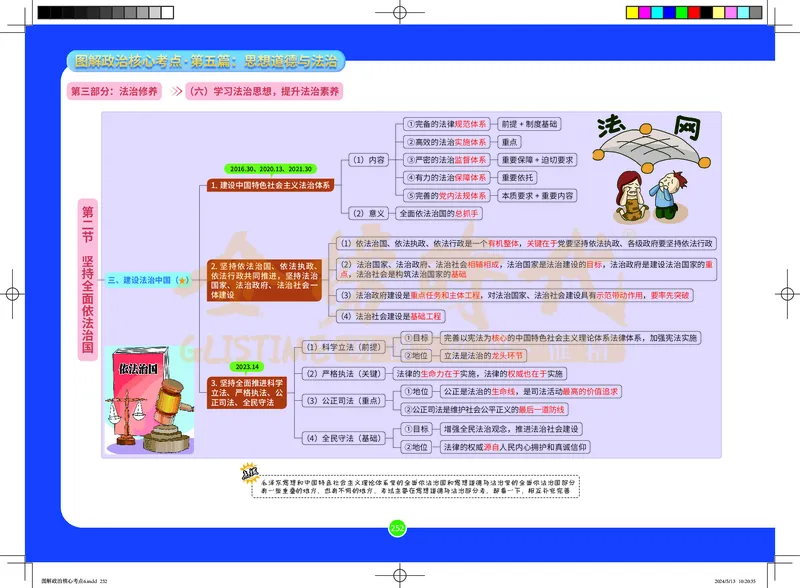
Task: Click the 2023.14 year tag
Action: 245,366
